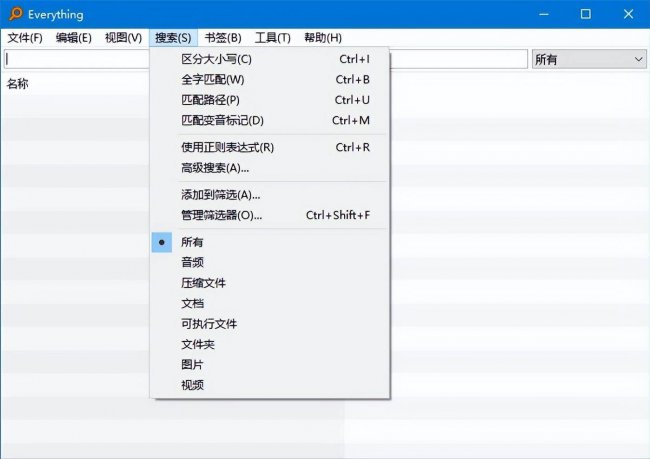
Task: Click the Everything magnifier app icon
Action: 16,14
